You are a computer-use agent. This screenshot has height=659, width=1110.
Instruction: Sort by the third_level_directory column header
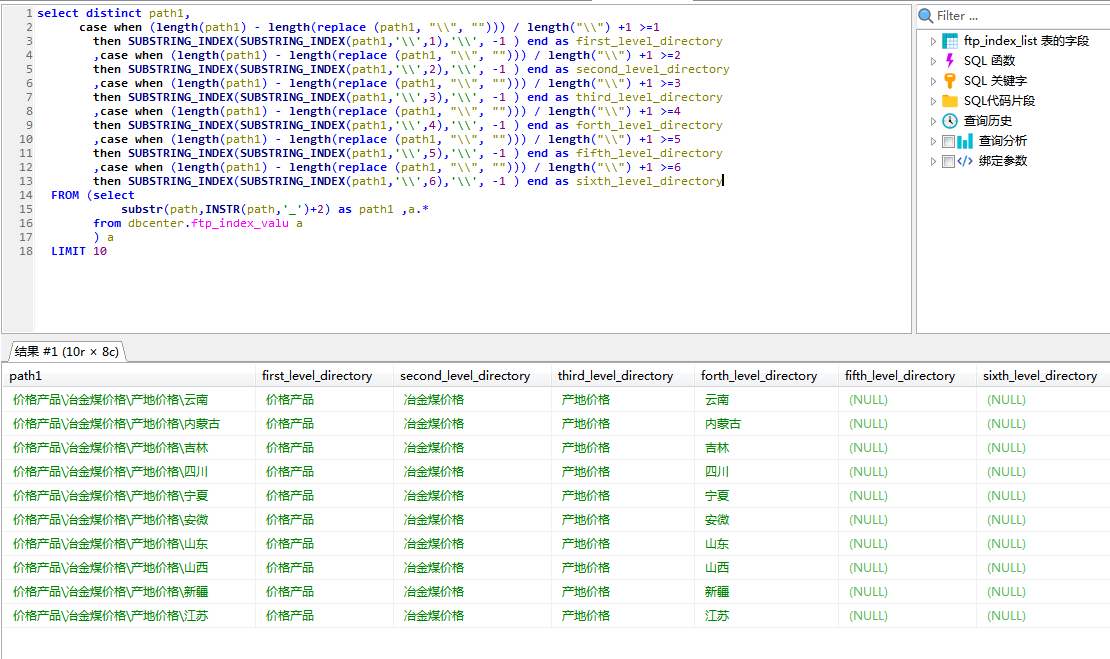tap(622, 376)
